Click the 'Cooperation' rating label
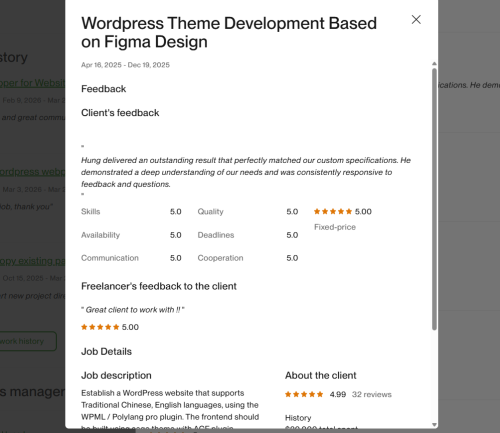The image size is (500, 433). click(x=220, y=258)
